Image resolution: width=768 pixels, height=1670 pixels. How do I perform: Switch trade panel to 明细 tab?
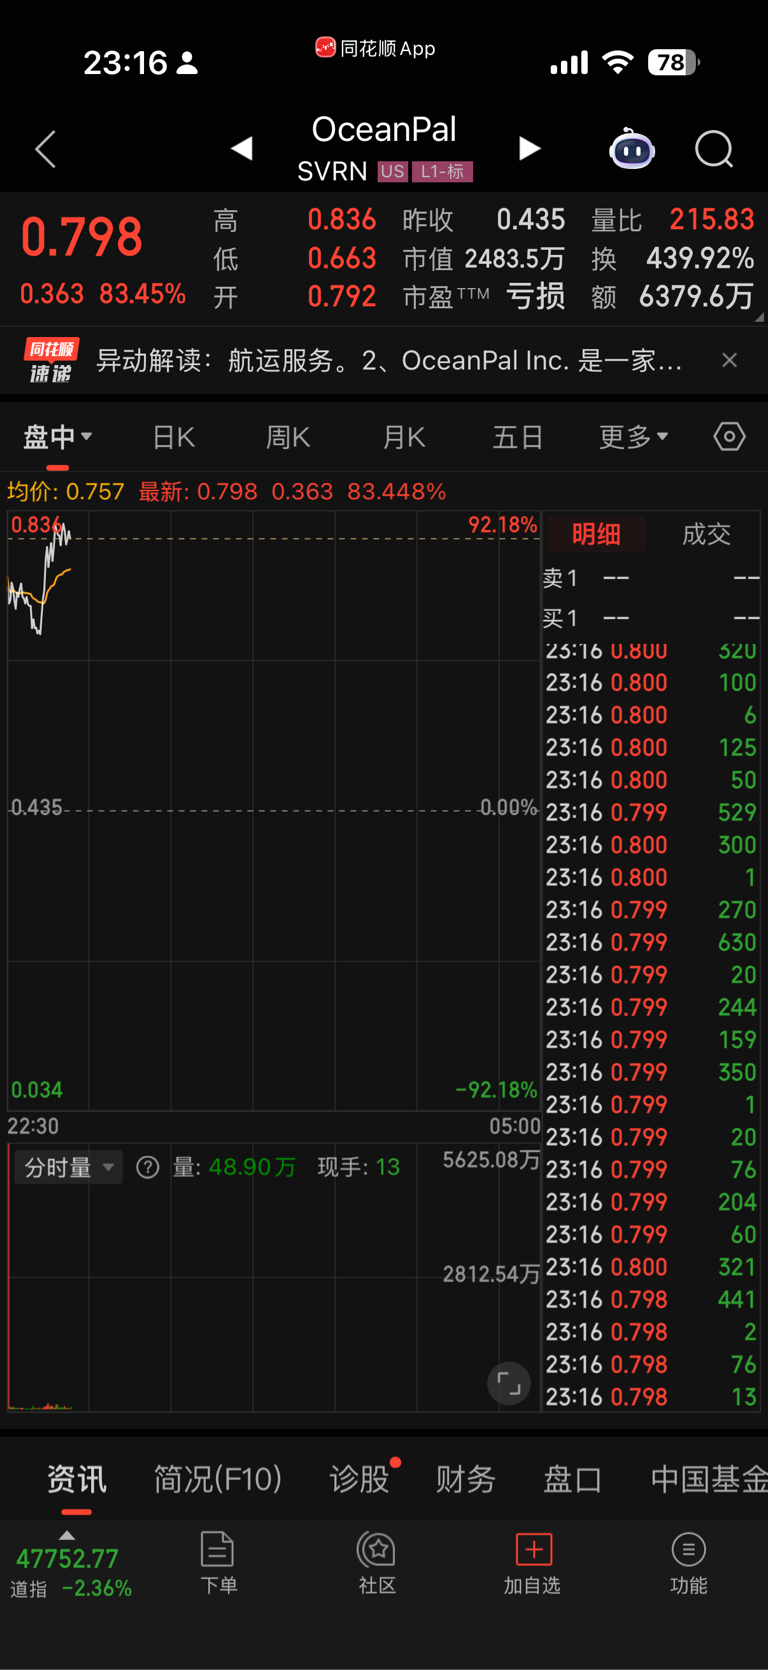click(596, 534)
